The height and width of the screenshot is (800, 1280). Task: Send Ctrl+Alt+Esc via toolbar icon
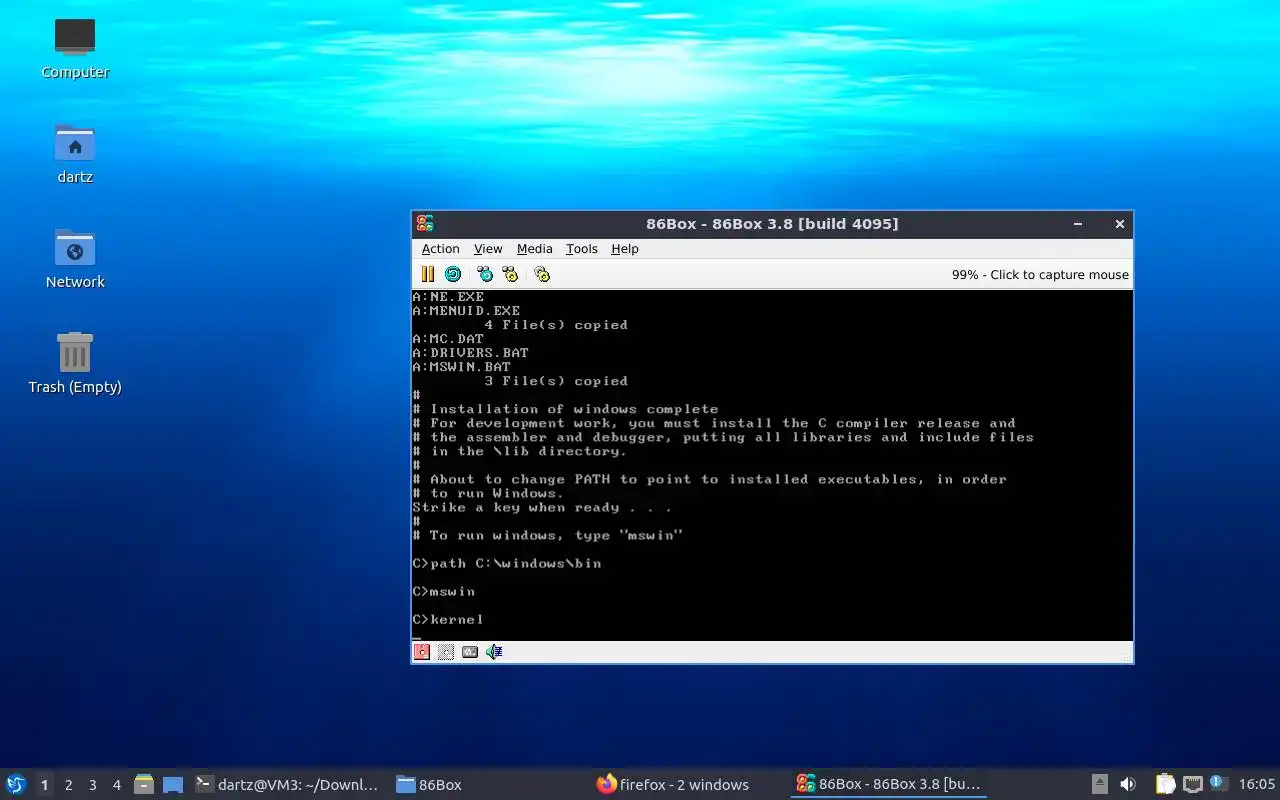(x=510, y=274)
